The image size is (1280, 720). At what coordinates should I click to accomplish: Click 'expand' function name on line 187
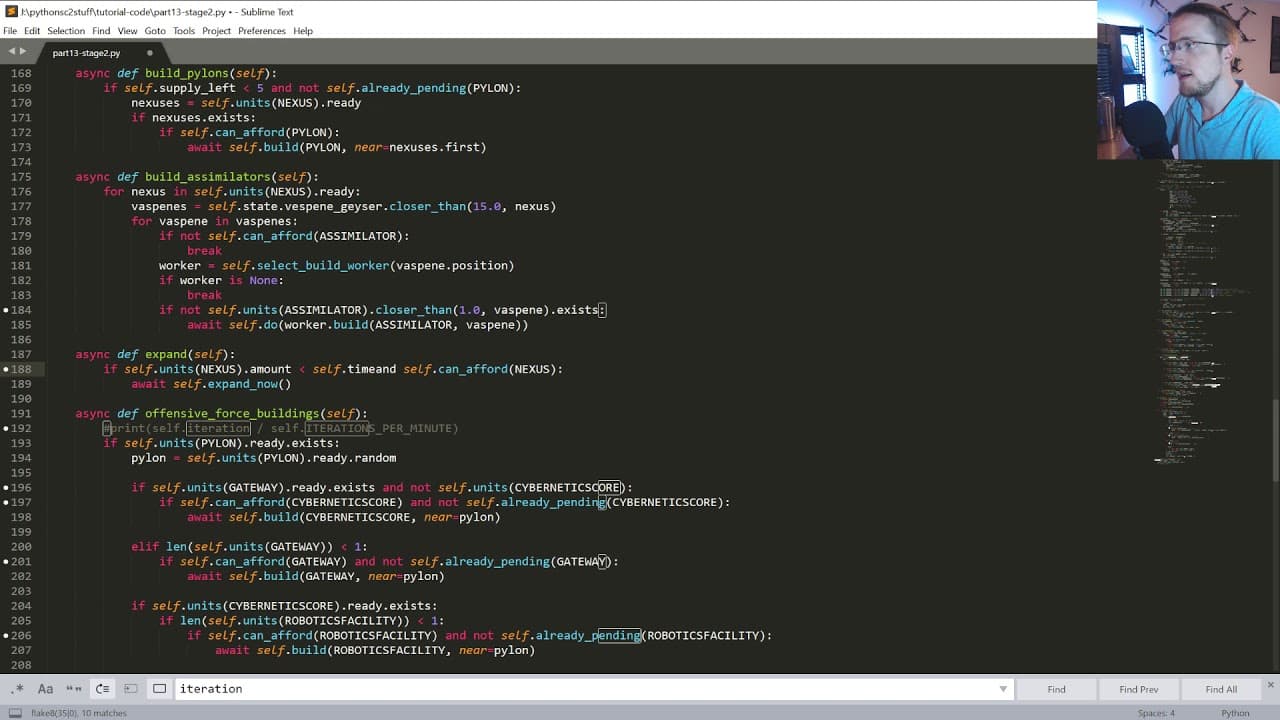(166, 354)
